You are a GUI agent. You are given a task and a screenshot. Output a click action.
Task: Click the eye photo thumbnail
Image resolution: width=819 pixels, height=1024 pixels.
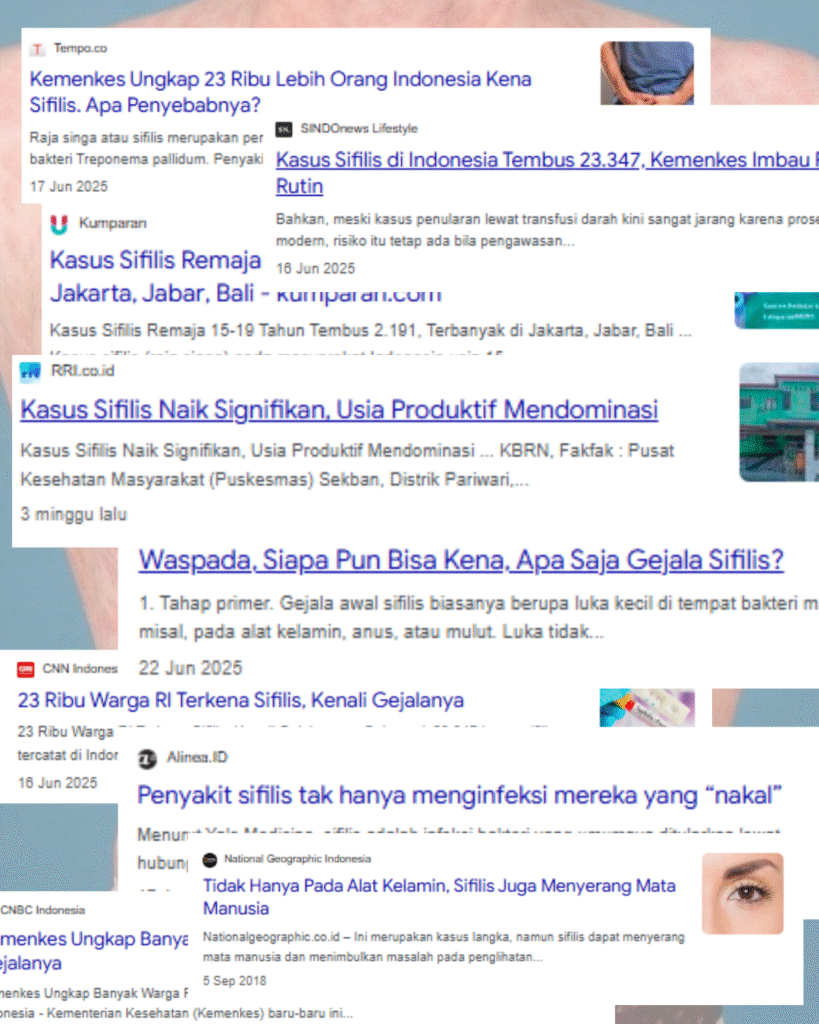click(x=743, y=893)
